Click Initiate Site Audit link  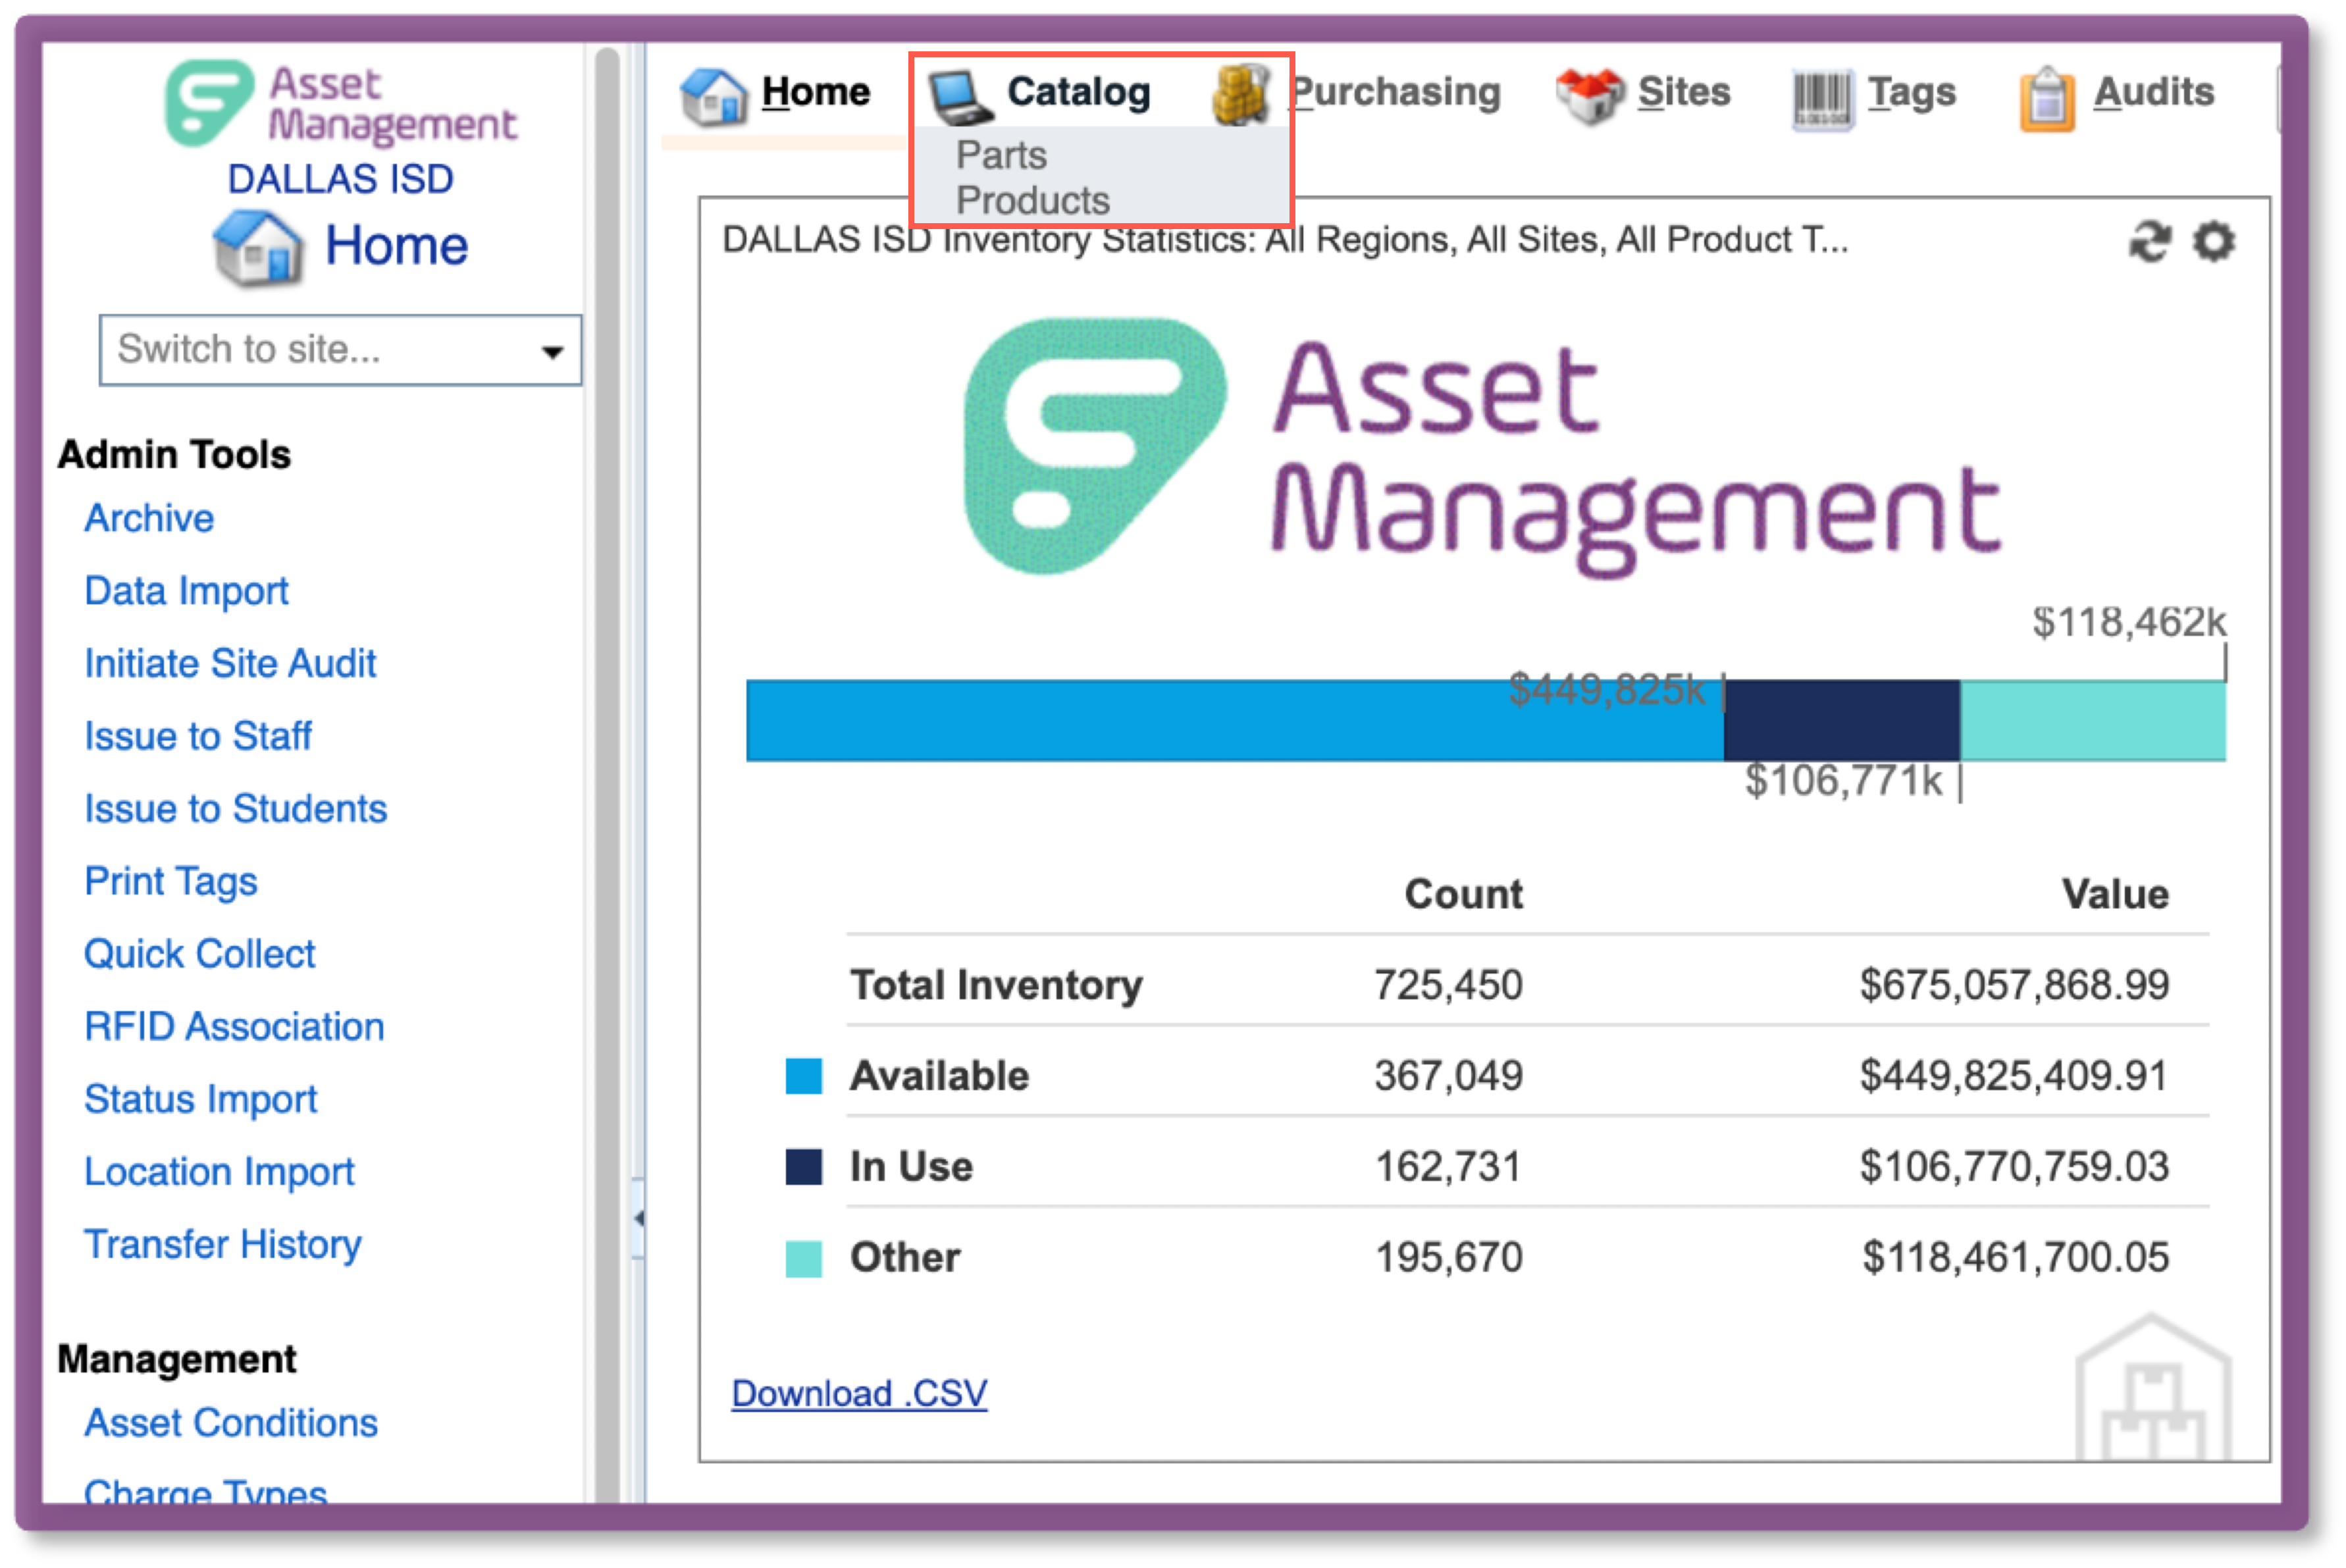(x=230, y=663)
